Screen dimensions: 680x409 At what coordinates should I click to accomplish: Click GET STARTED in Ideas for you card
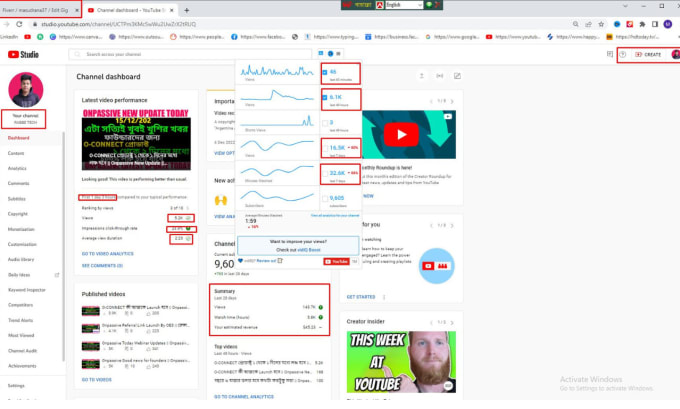point(361,297)
